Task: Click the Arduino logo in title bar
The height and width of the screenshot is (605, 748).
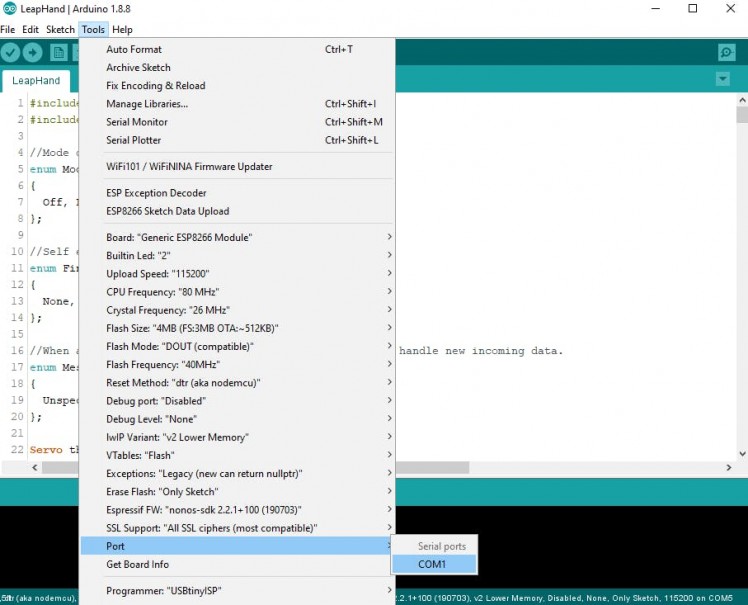Action: pos(10,9)
